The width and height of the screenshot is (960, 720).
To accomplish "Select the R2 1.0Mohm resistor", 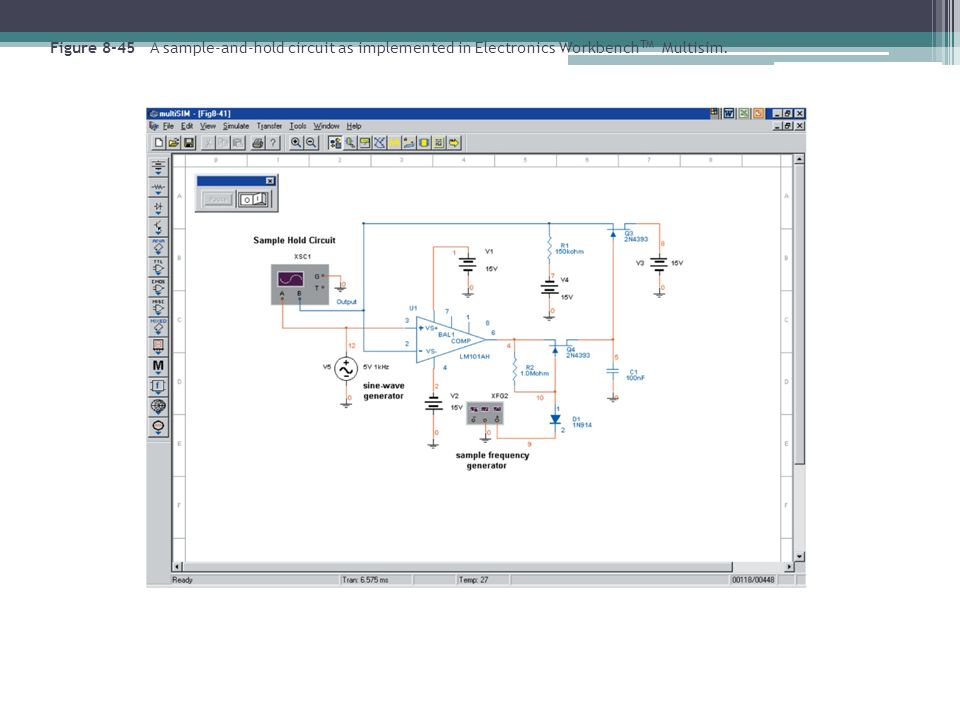I will (x=515, y=370).
